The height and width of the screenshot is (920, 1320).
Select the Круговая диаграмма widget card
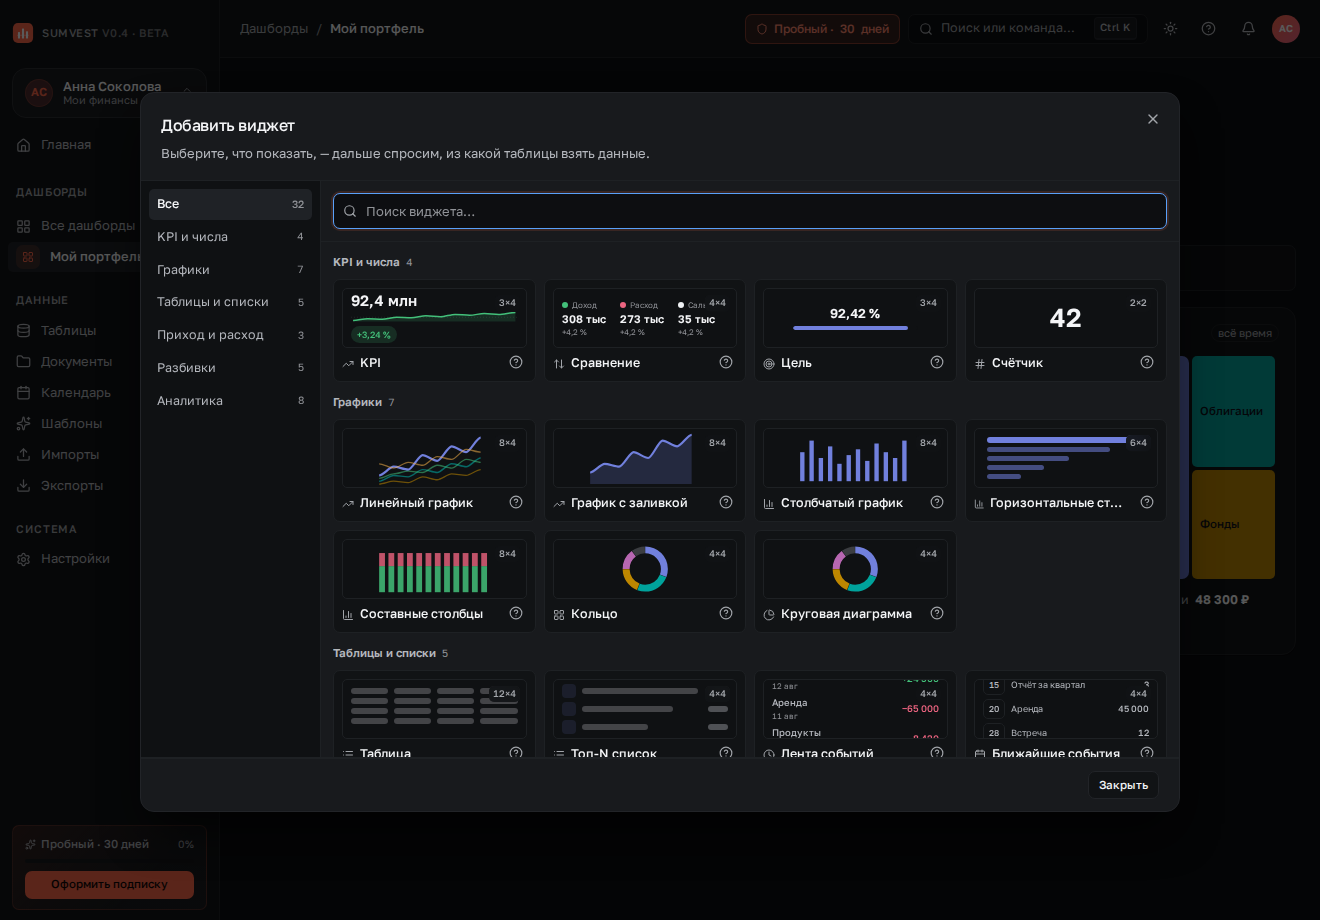point(855,581)
